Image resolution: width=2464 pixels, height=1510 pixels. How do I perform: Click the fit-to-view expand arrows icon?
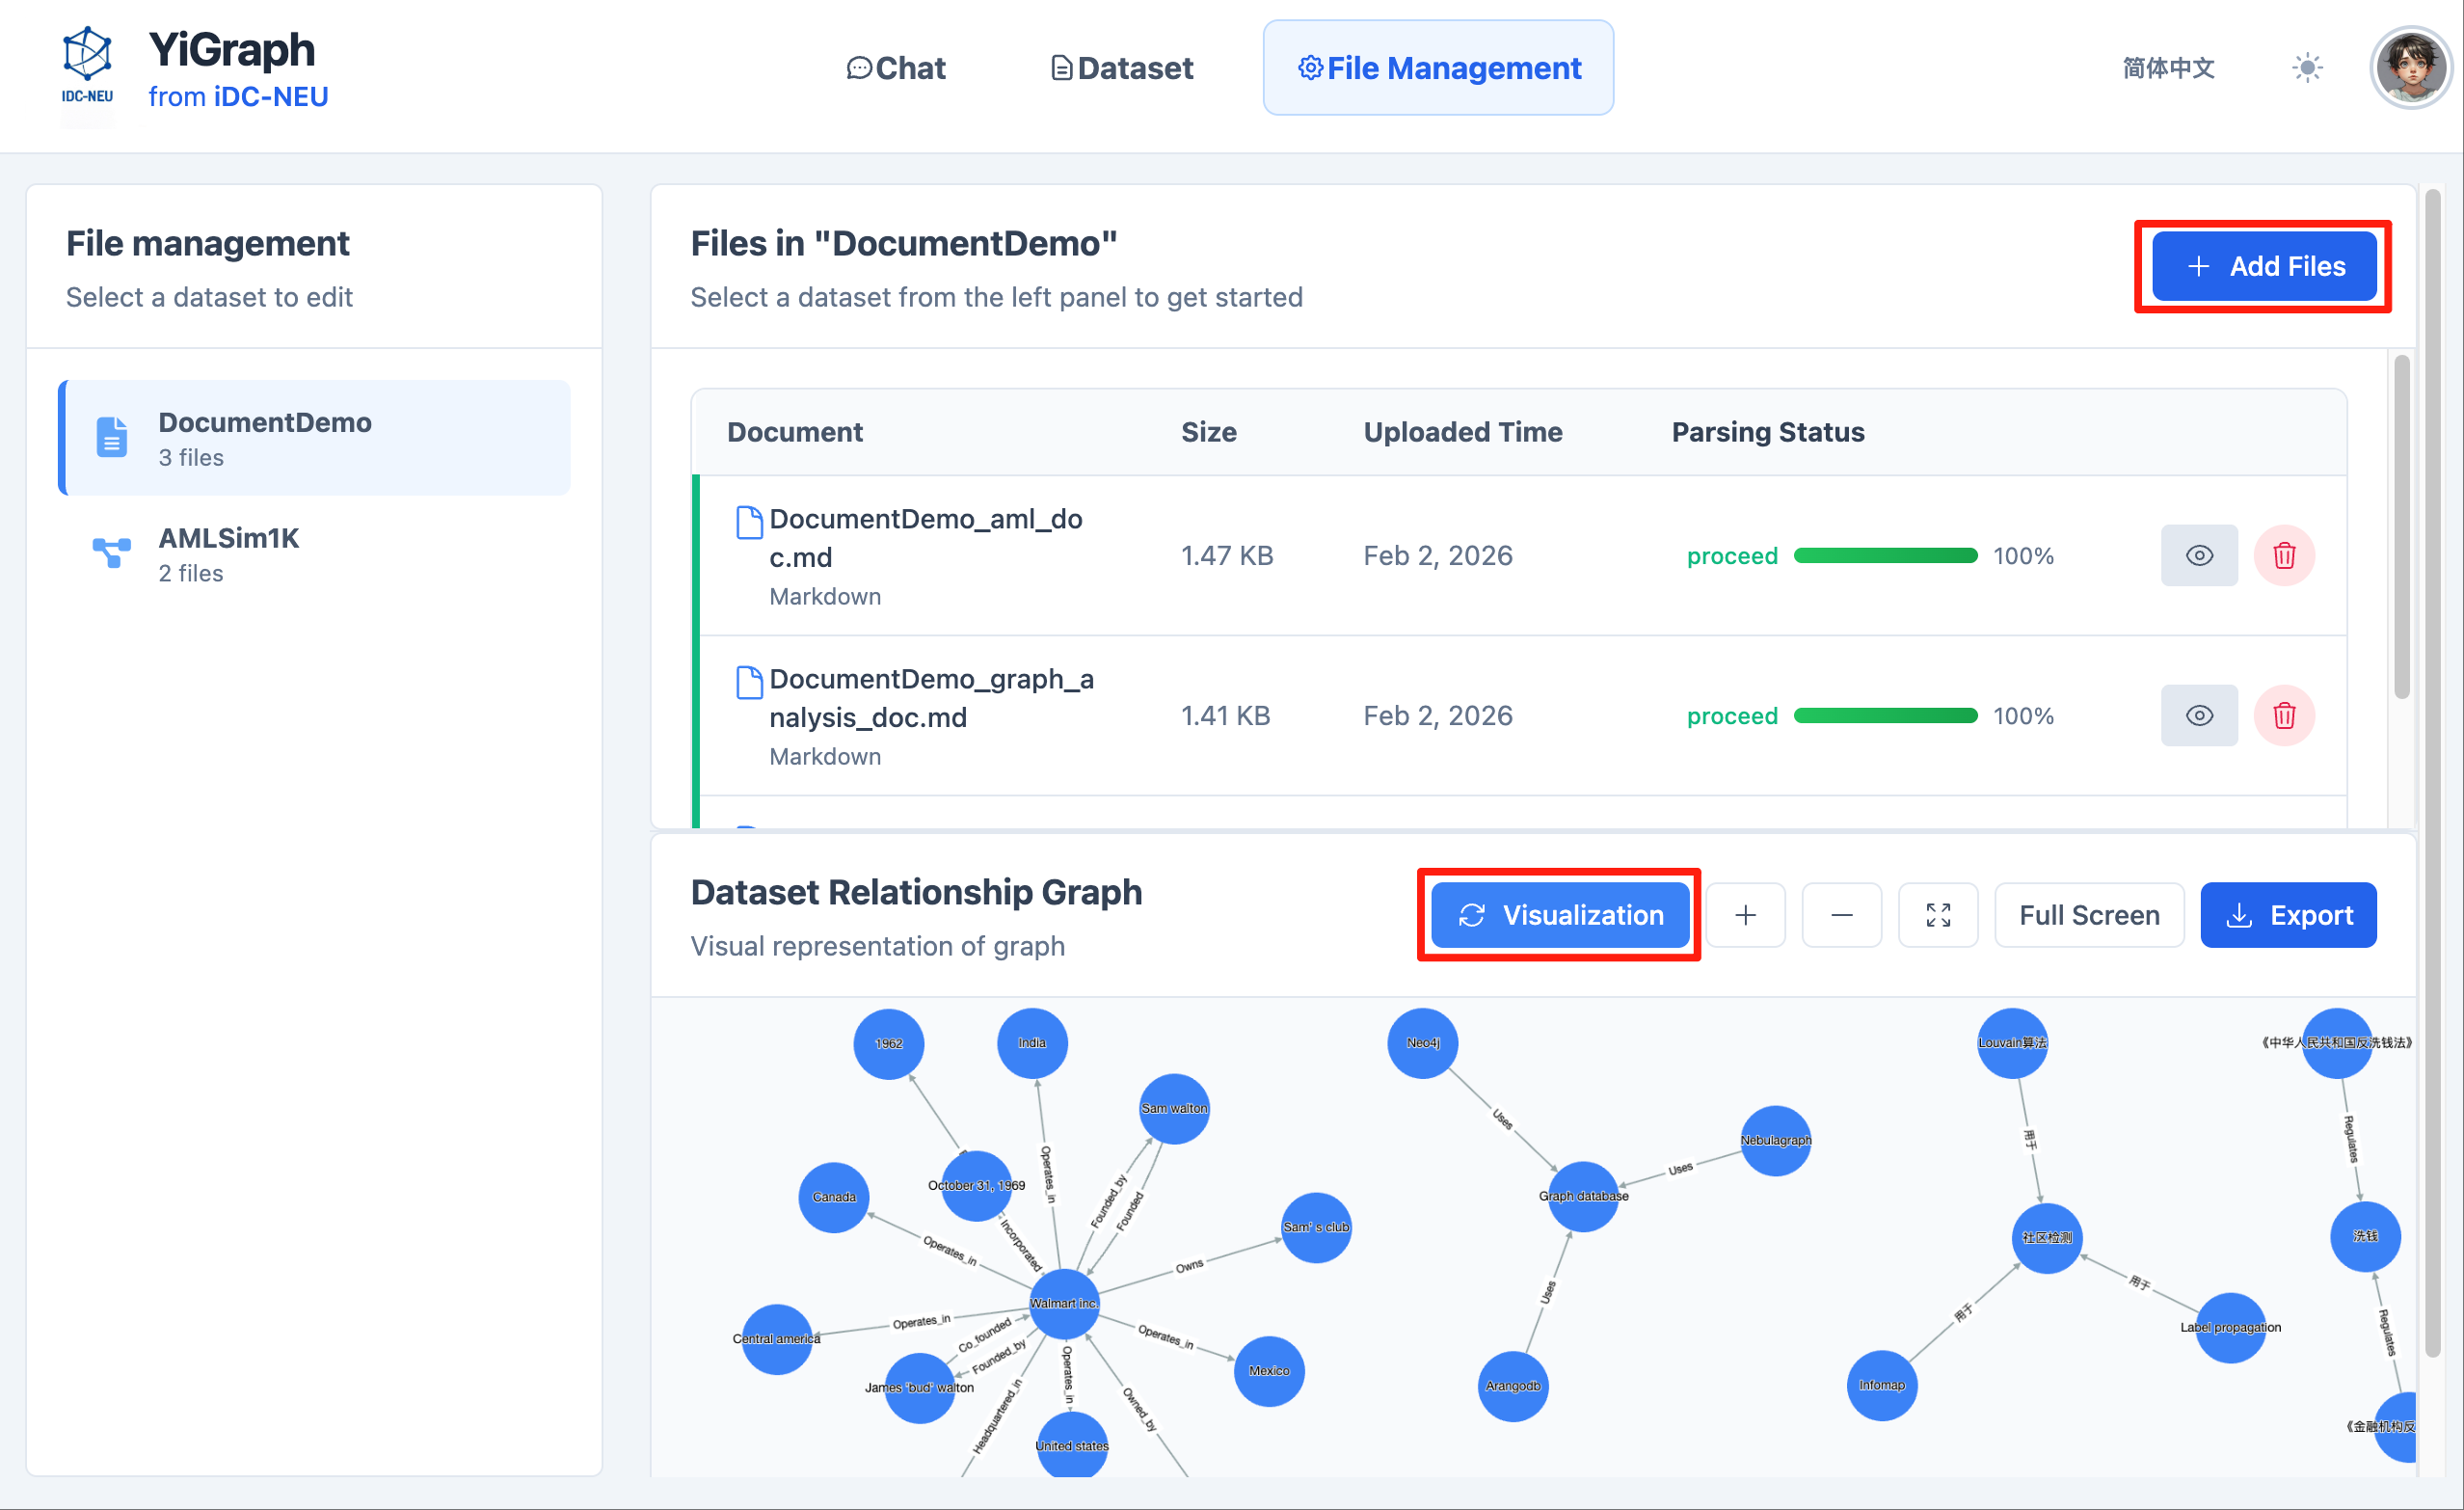[x=1937, y=914]
